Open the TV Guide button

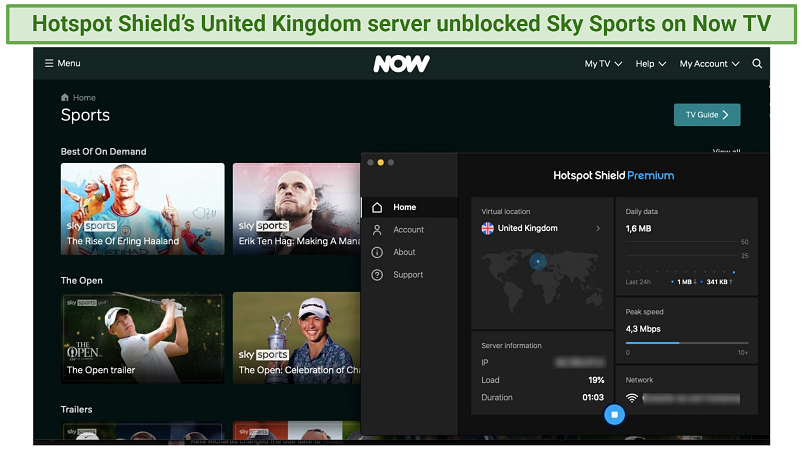(x=707, y=115)
